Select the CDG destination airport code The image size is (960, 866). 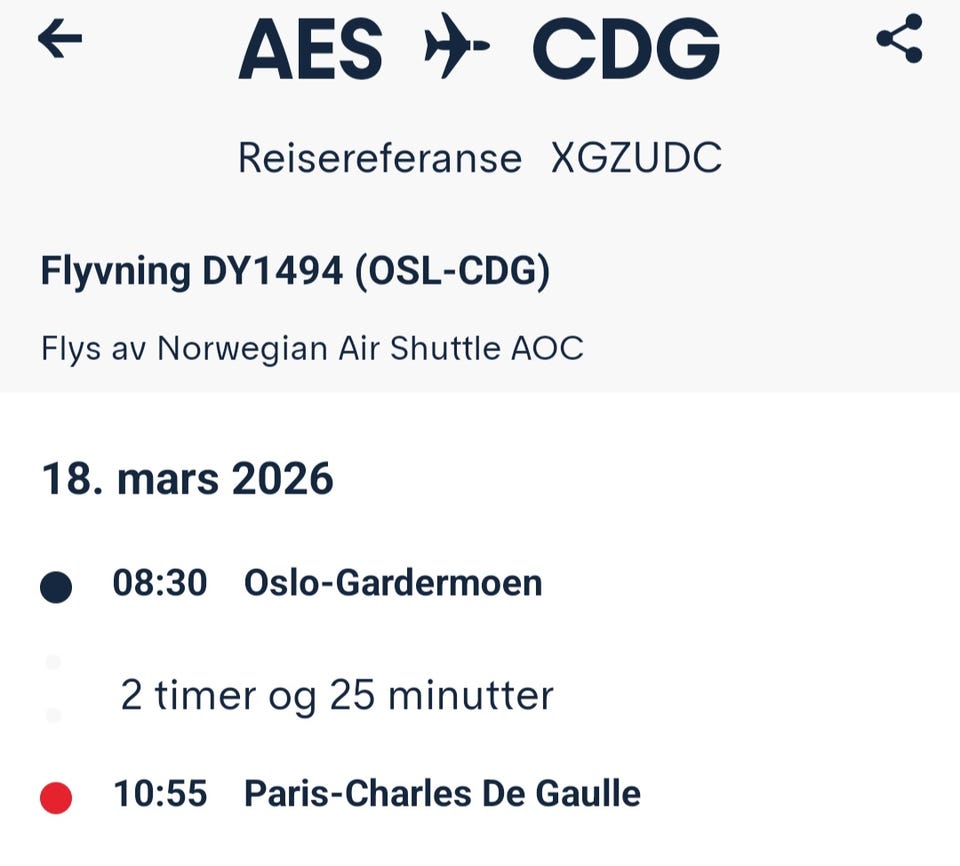coord(626,48)
